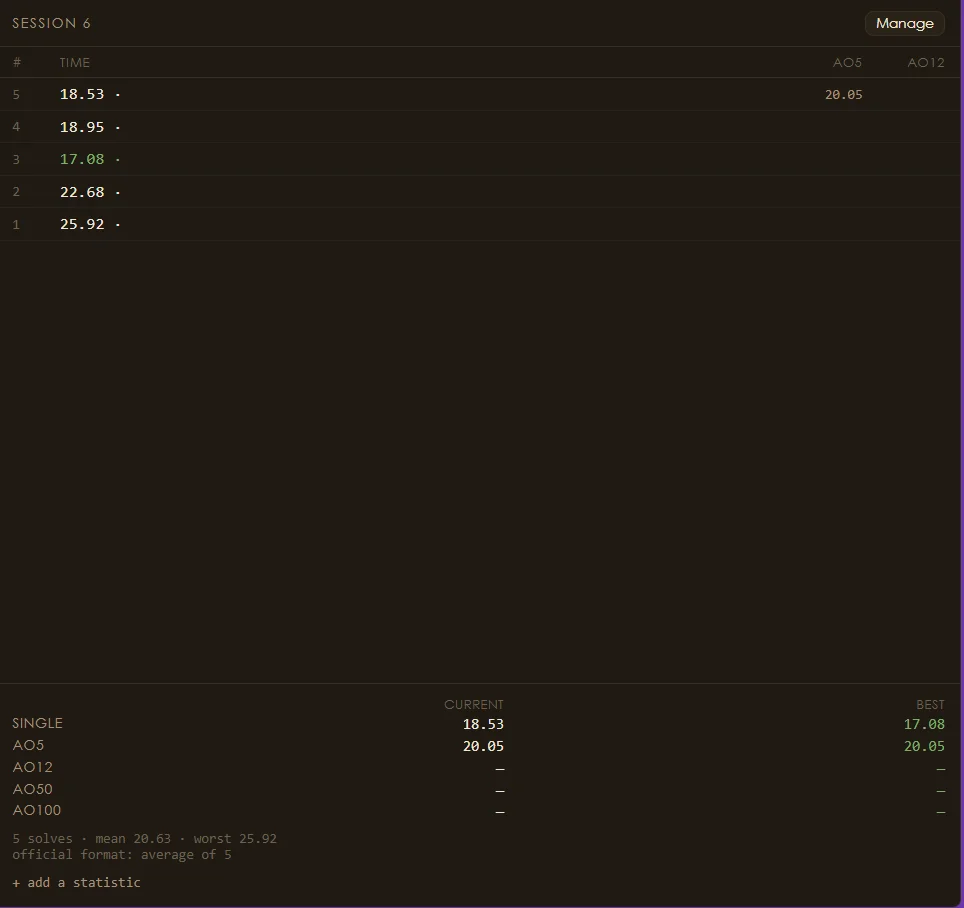Select the 25.92 time in solve row 1
The height and width of the screenshot is (908, 964).
coord(82,224)
